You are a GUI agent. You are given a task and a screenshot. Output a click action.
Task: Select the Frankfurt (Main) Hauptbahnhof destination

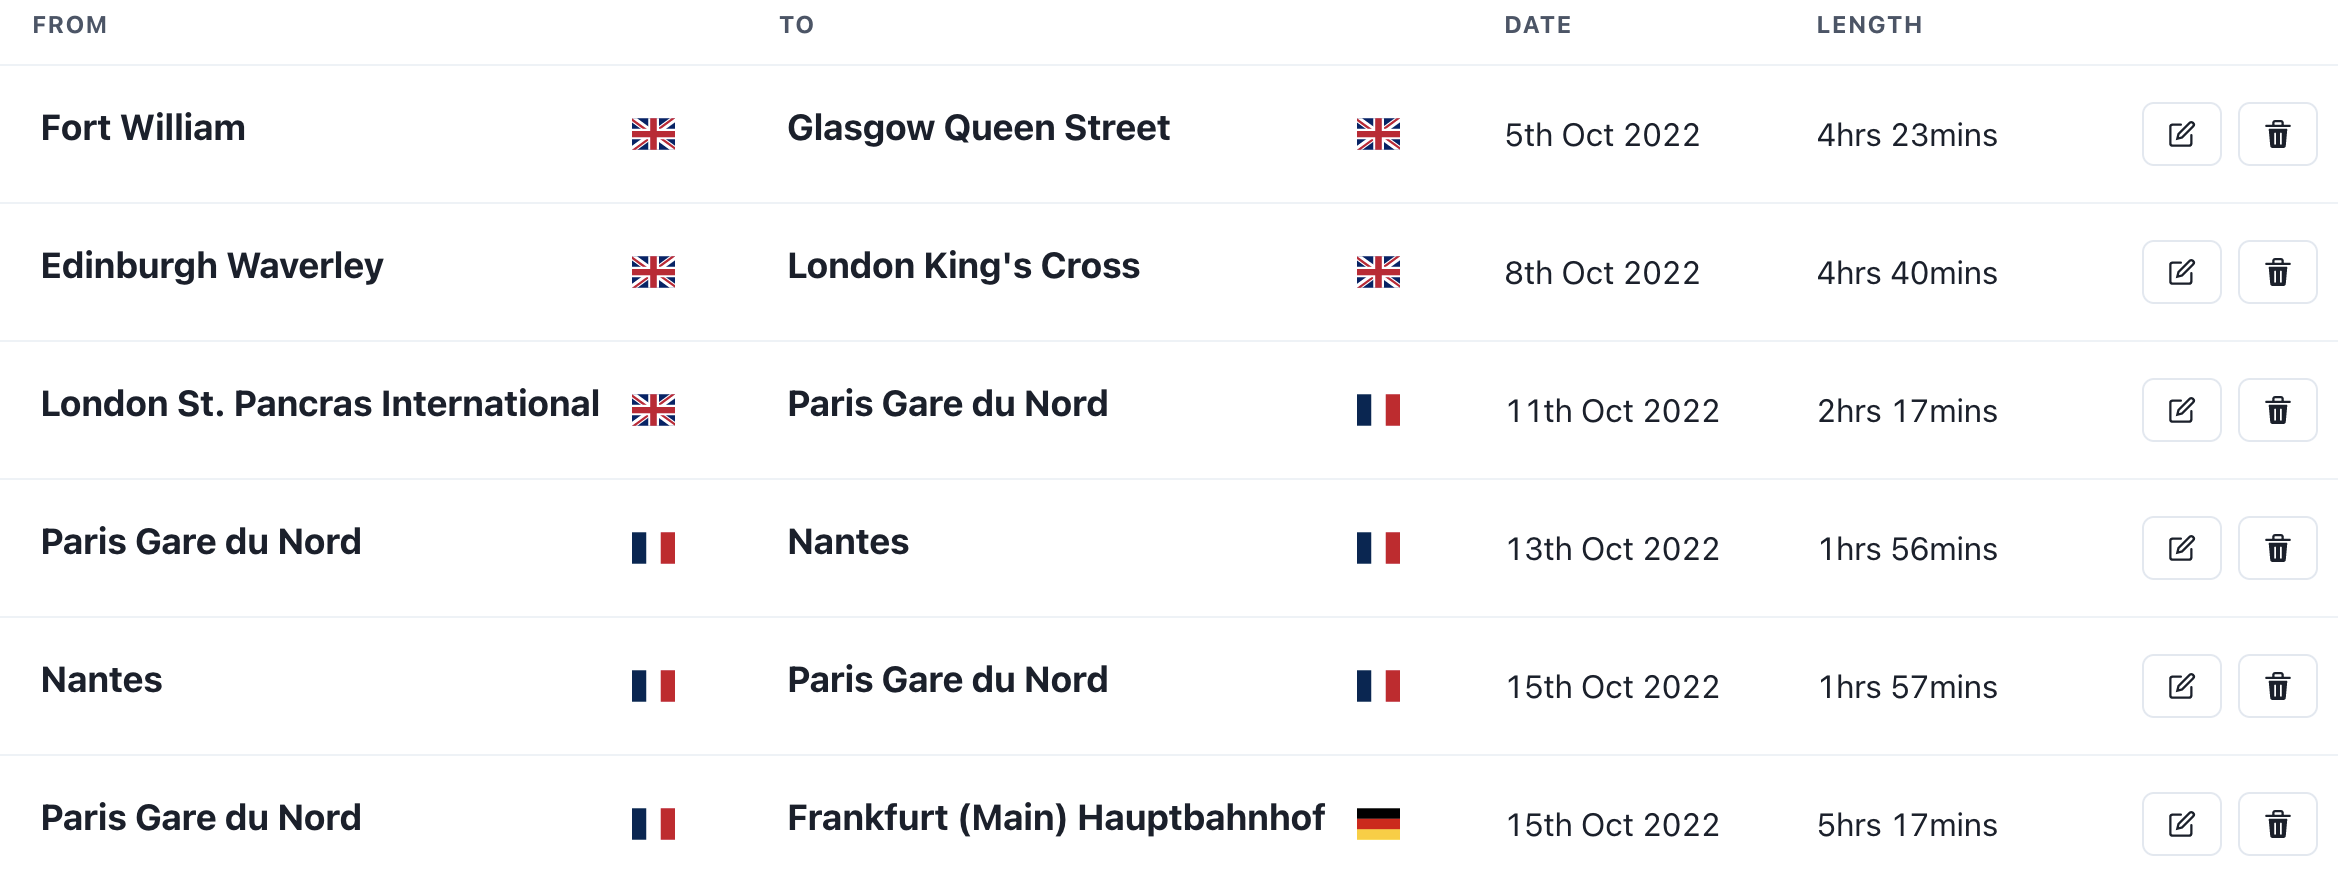(1055, 818)
